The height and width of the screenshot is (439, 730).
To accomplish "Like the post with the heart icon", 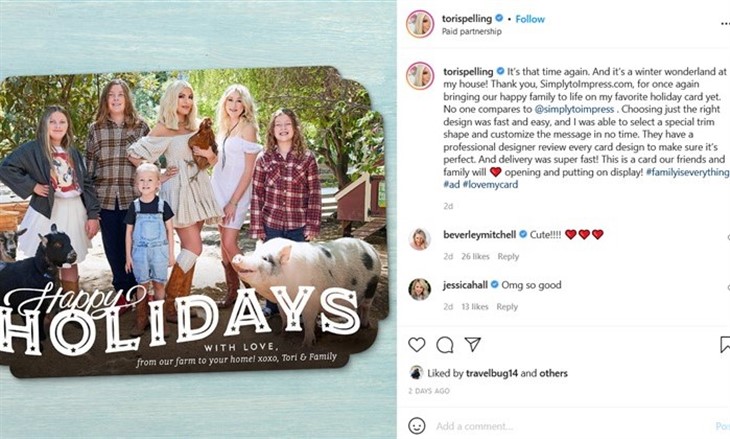I will (x=417, y=344).
